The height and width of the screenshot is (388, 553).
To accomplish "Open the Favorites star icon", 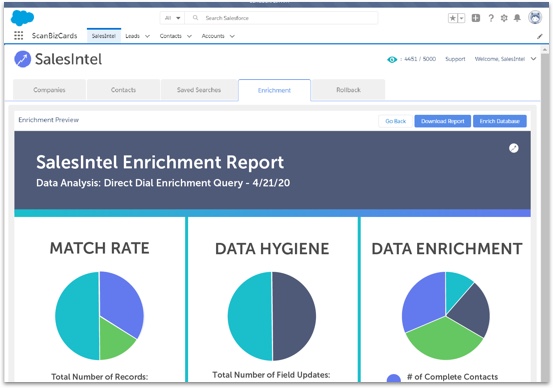I will click(453, 18).
